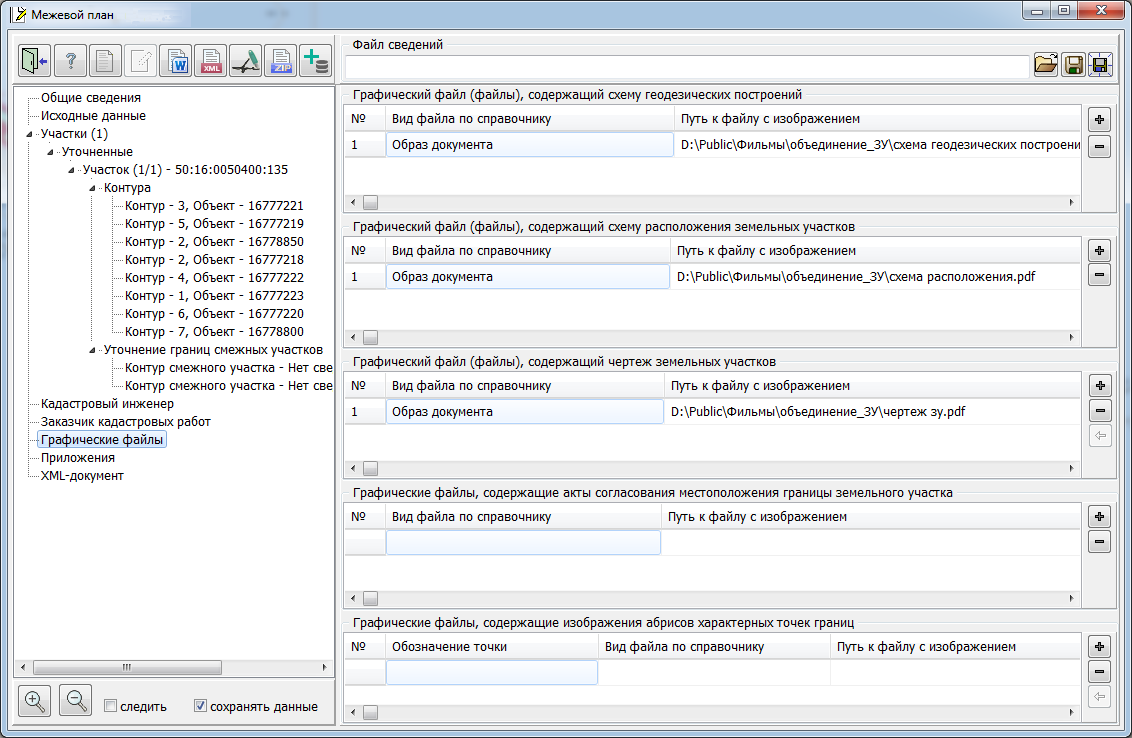Click the exit door icon in toolbar

35,61
